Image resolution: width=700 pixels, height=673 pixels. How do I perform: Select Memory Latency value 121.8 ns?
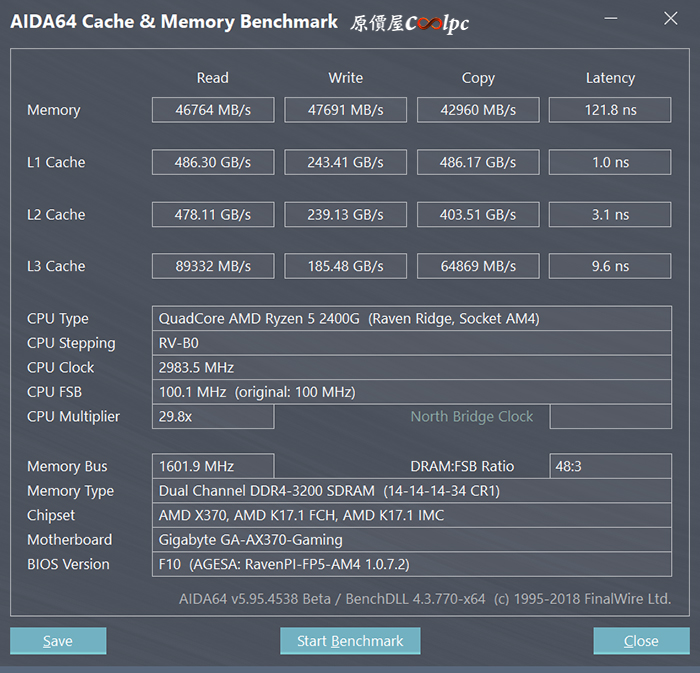(610, 110)
